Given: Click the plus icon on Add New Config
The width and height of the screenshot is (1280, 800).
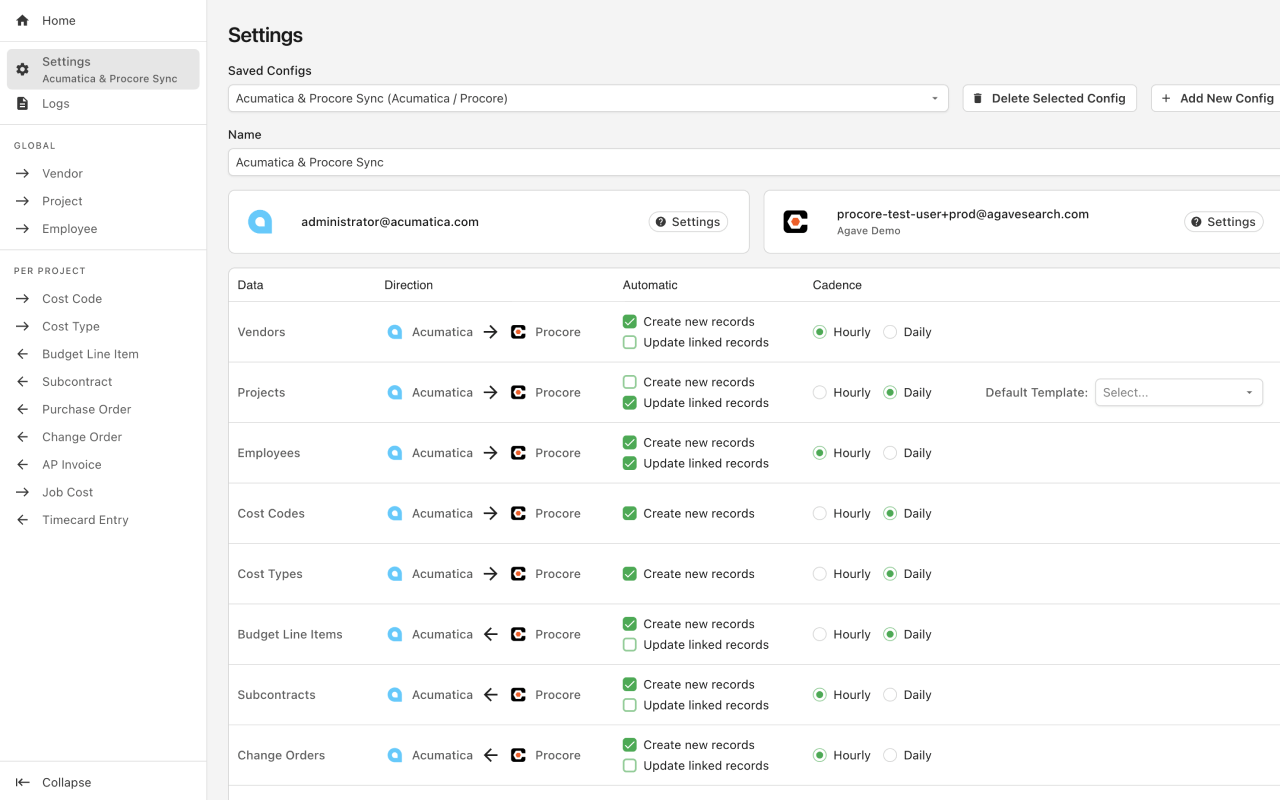Looking at the screenshot, I should 1166,98.
